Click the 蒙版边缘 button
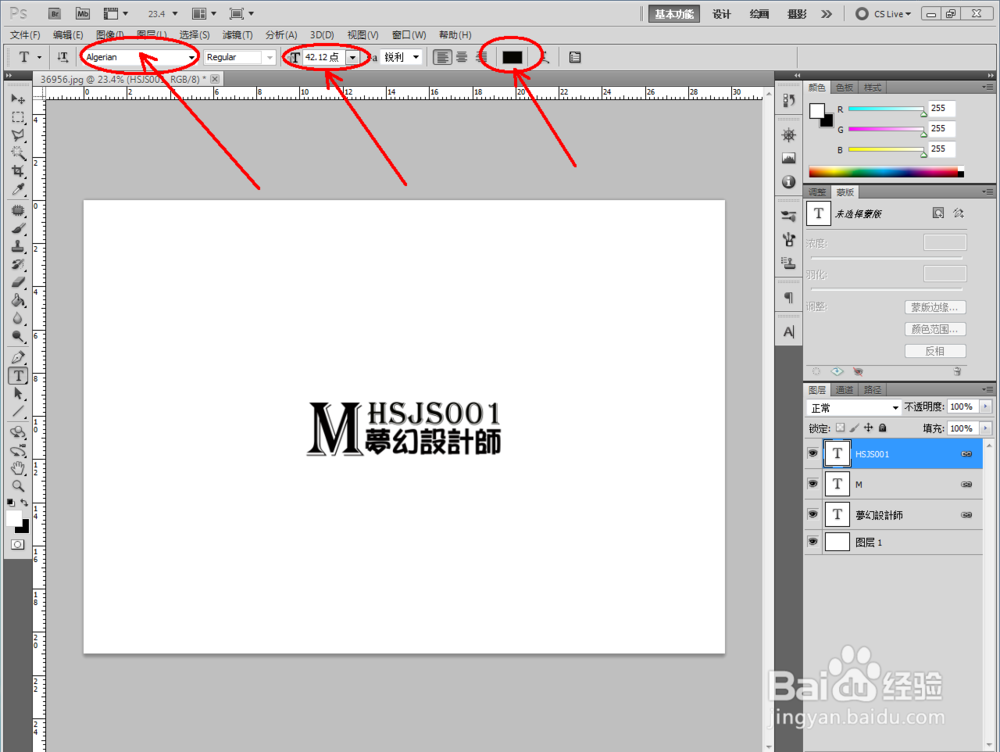The image size is (1000, 752). point(935,307)
